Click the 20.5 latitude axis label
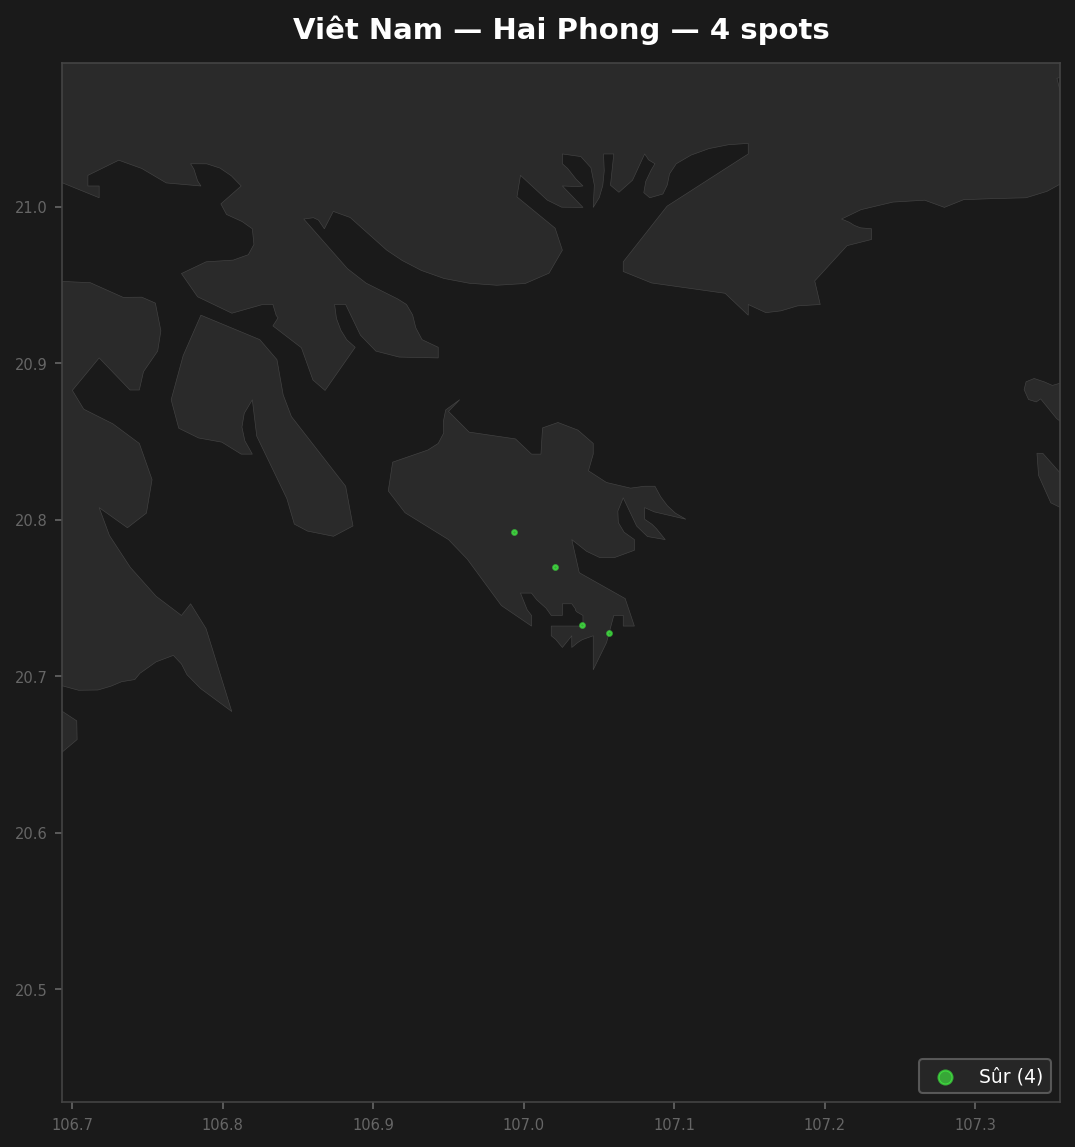The width and height of the screenshot is (1075, 1147). (x=31, y=990)
